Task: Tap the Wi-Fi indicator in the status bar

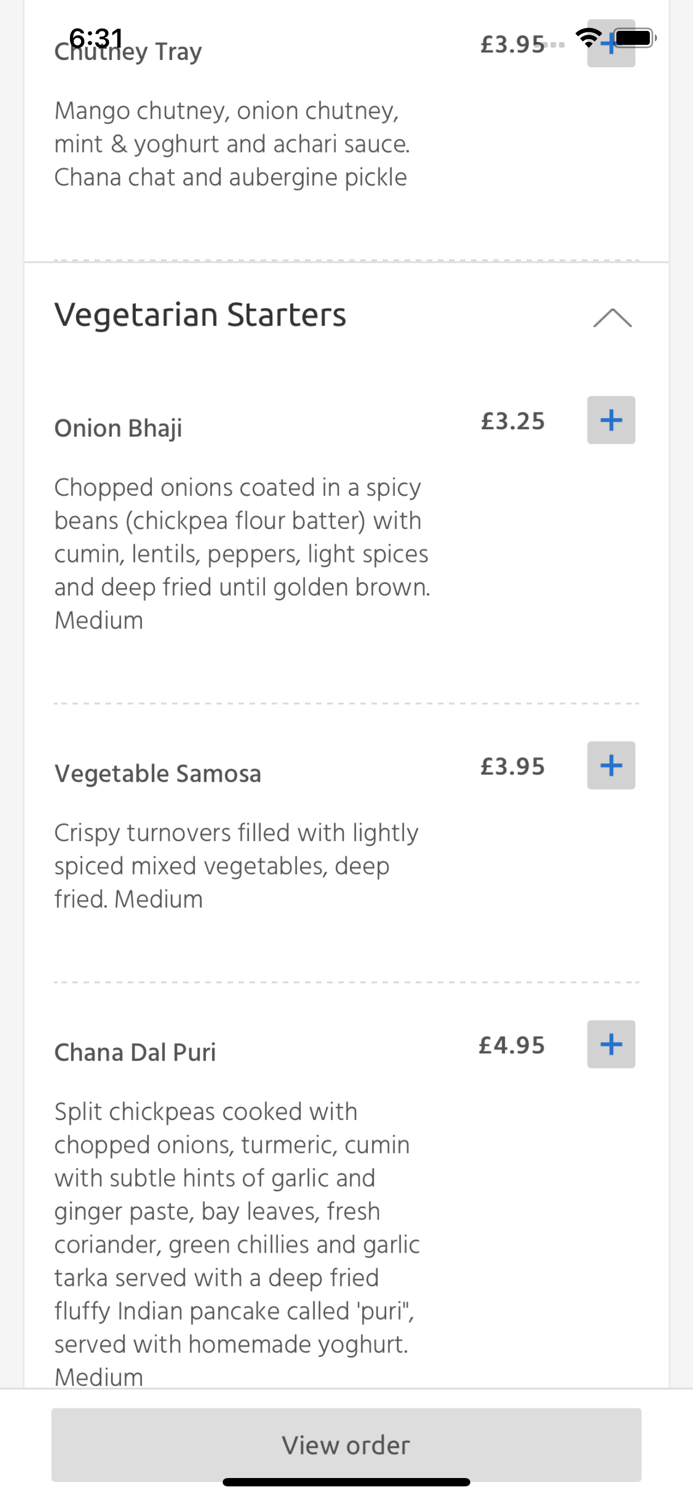Action: click(x=589, y=40)
